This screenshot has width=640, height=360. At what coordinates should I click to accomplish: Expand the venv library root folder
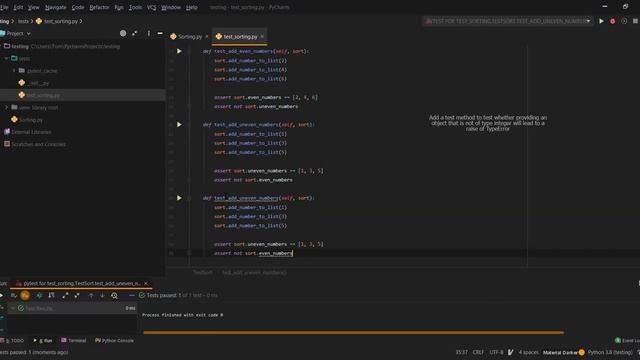click(7, 107)
